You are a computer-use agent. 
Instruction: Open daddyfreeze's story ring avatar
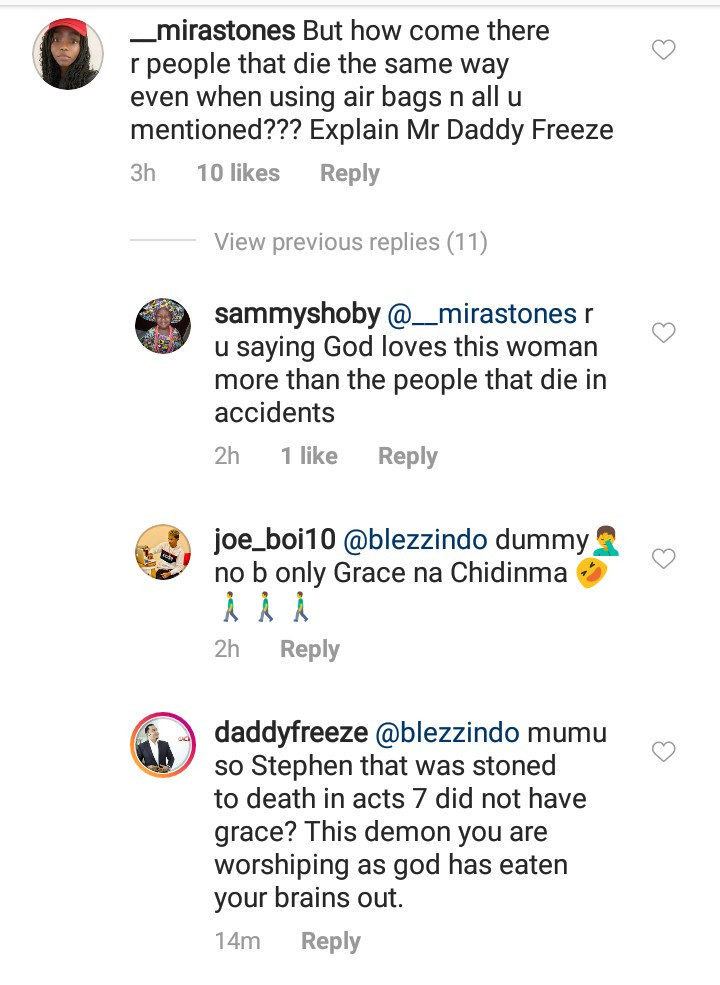(x=163, y=745)
